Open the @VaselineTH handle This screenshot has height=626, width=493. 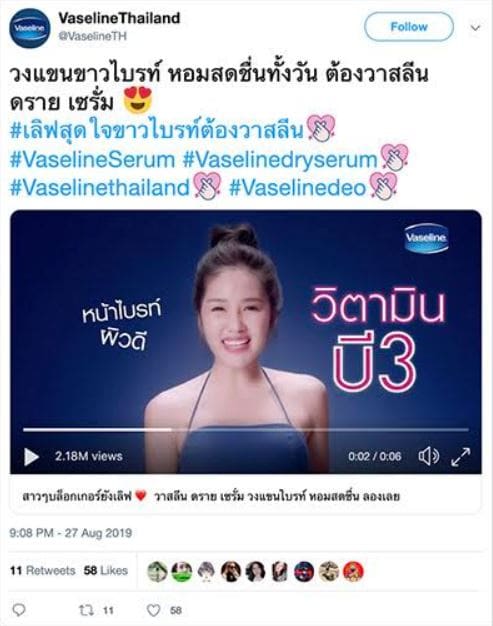[x=93, y=36]
